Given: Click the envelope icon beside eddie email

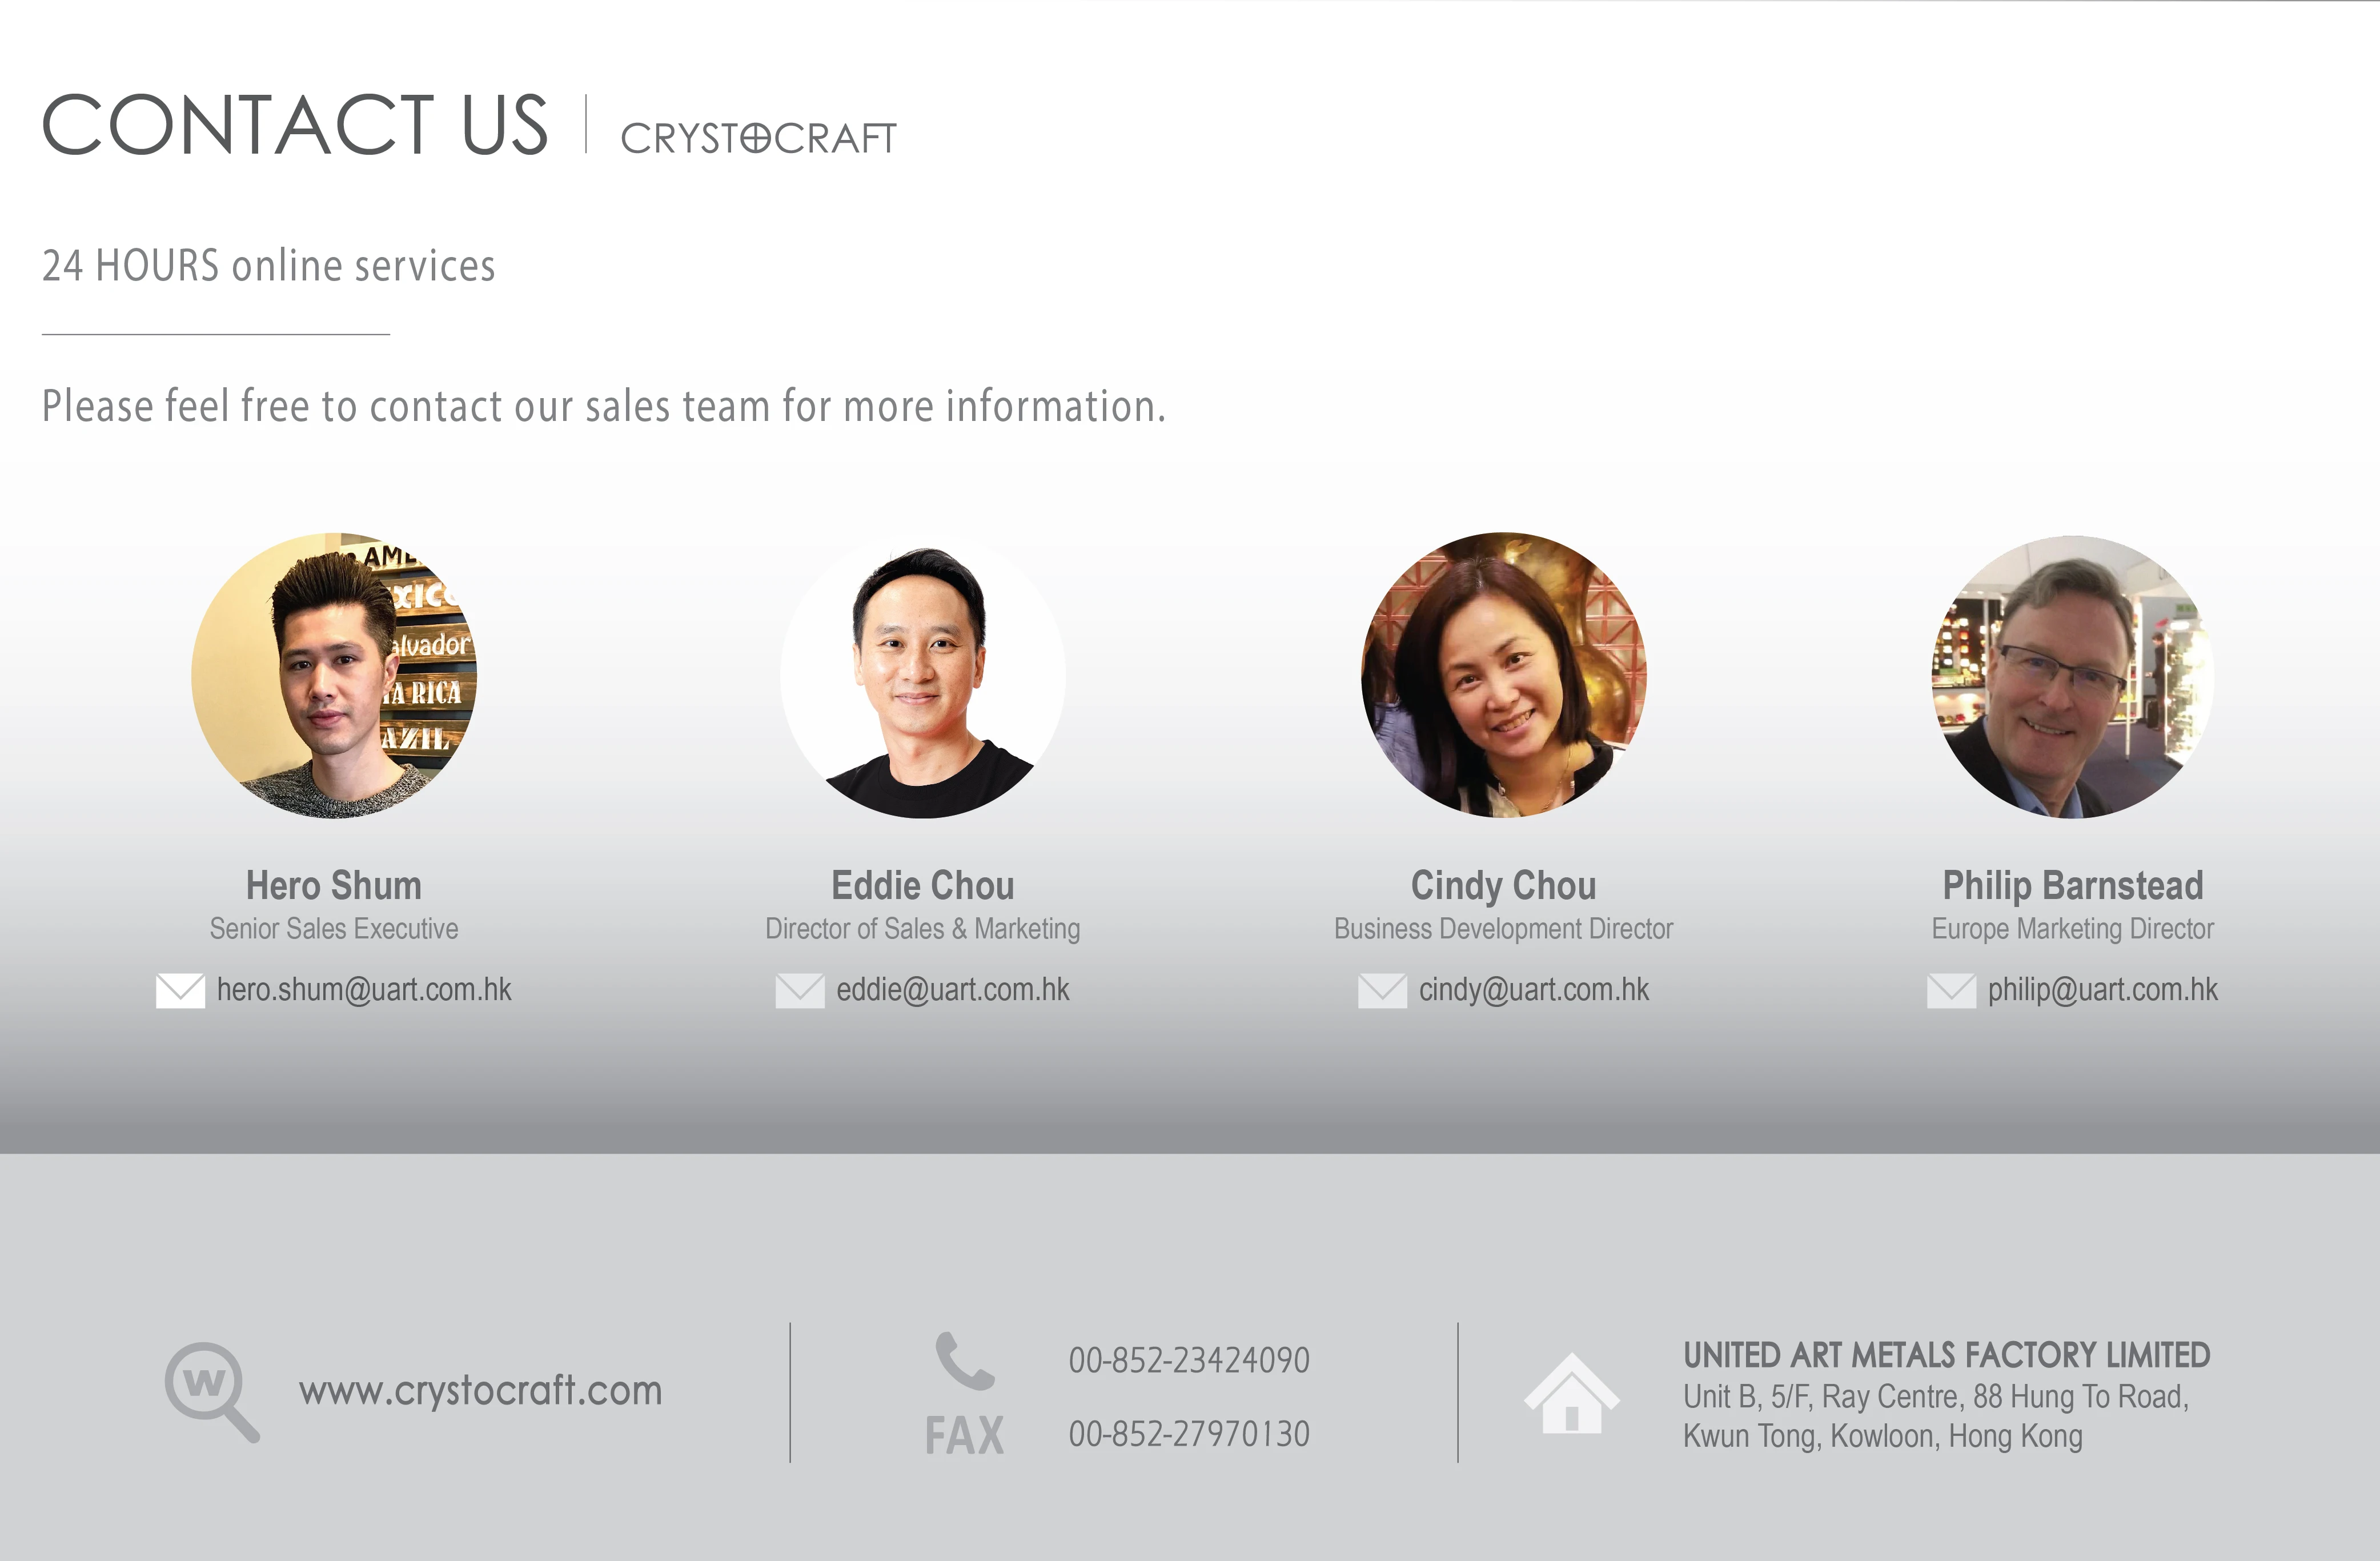Looking at the screenshot, I should click(800, 990).
